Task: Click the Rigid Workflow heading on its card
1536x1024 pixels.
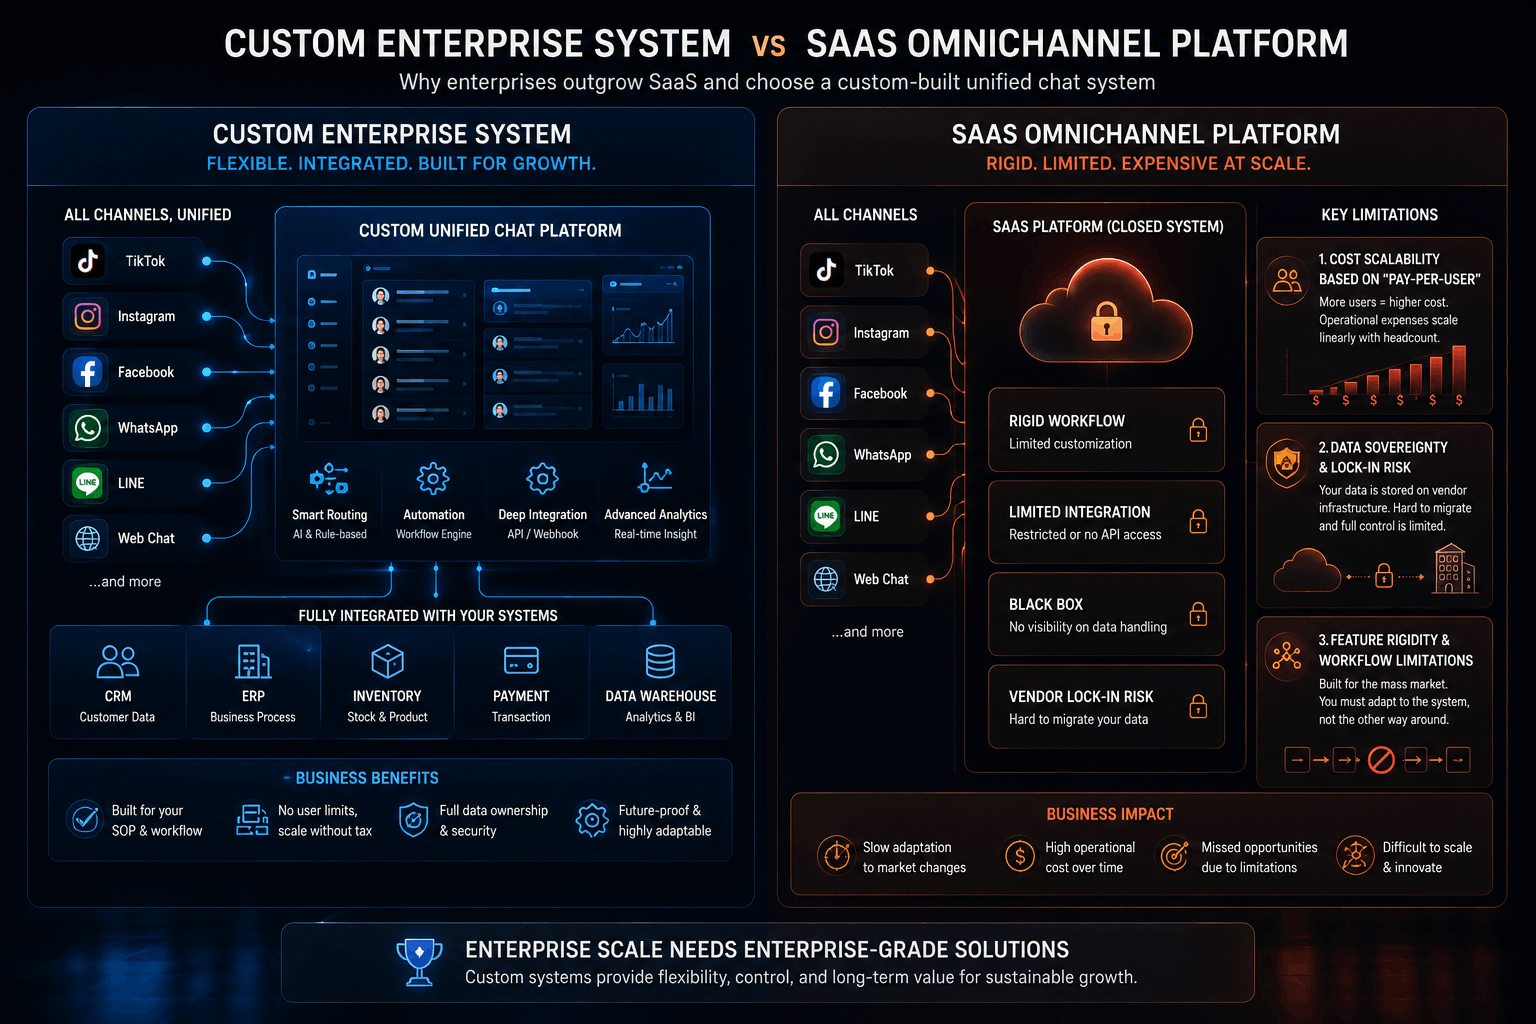Action: (1067, 421)
